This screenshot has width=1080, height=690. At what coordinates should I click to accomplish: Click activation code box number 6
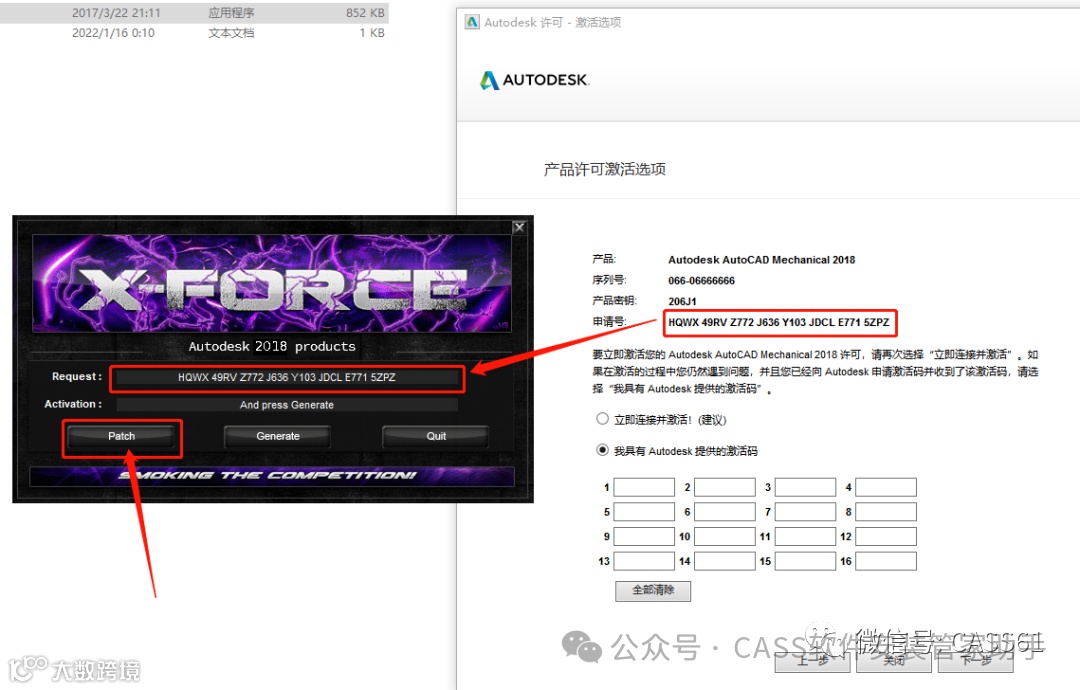(725, 512)
